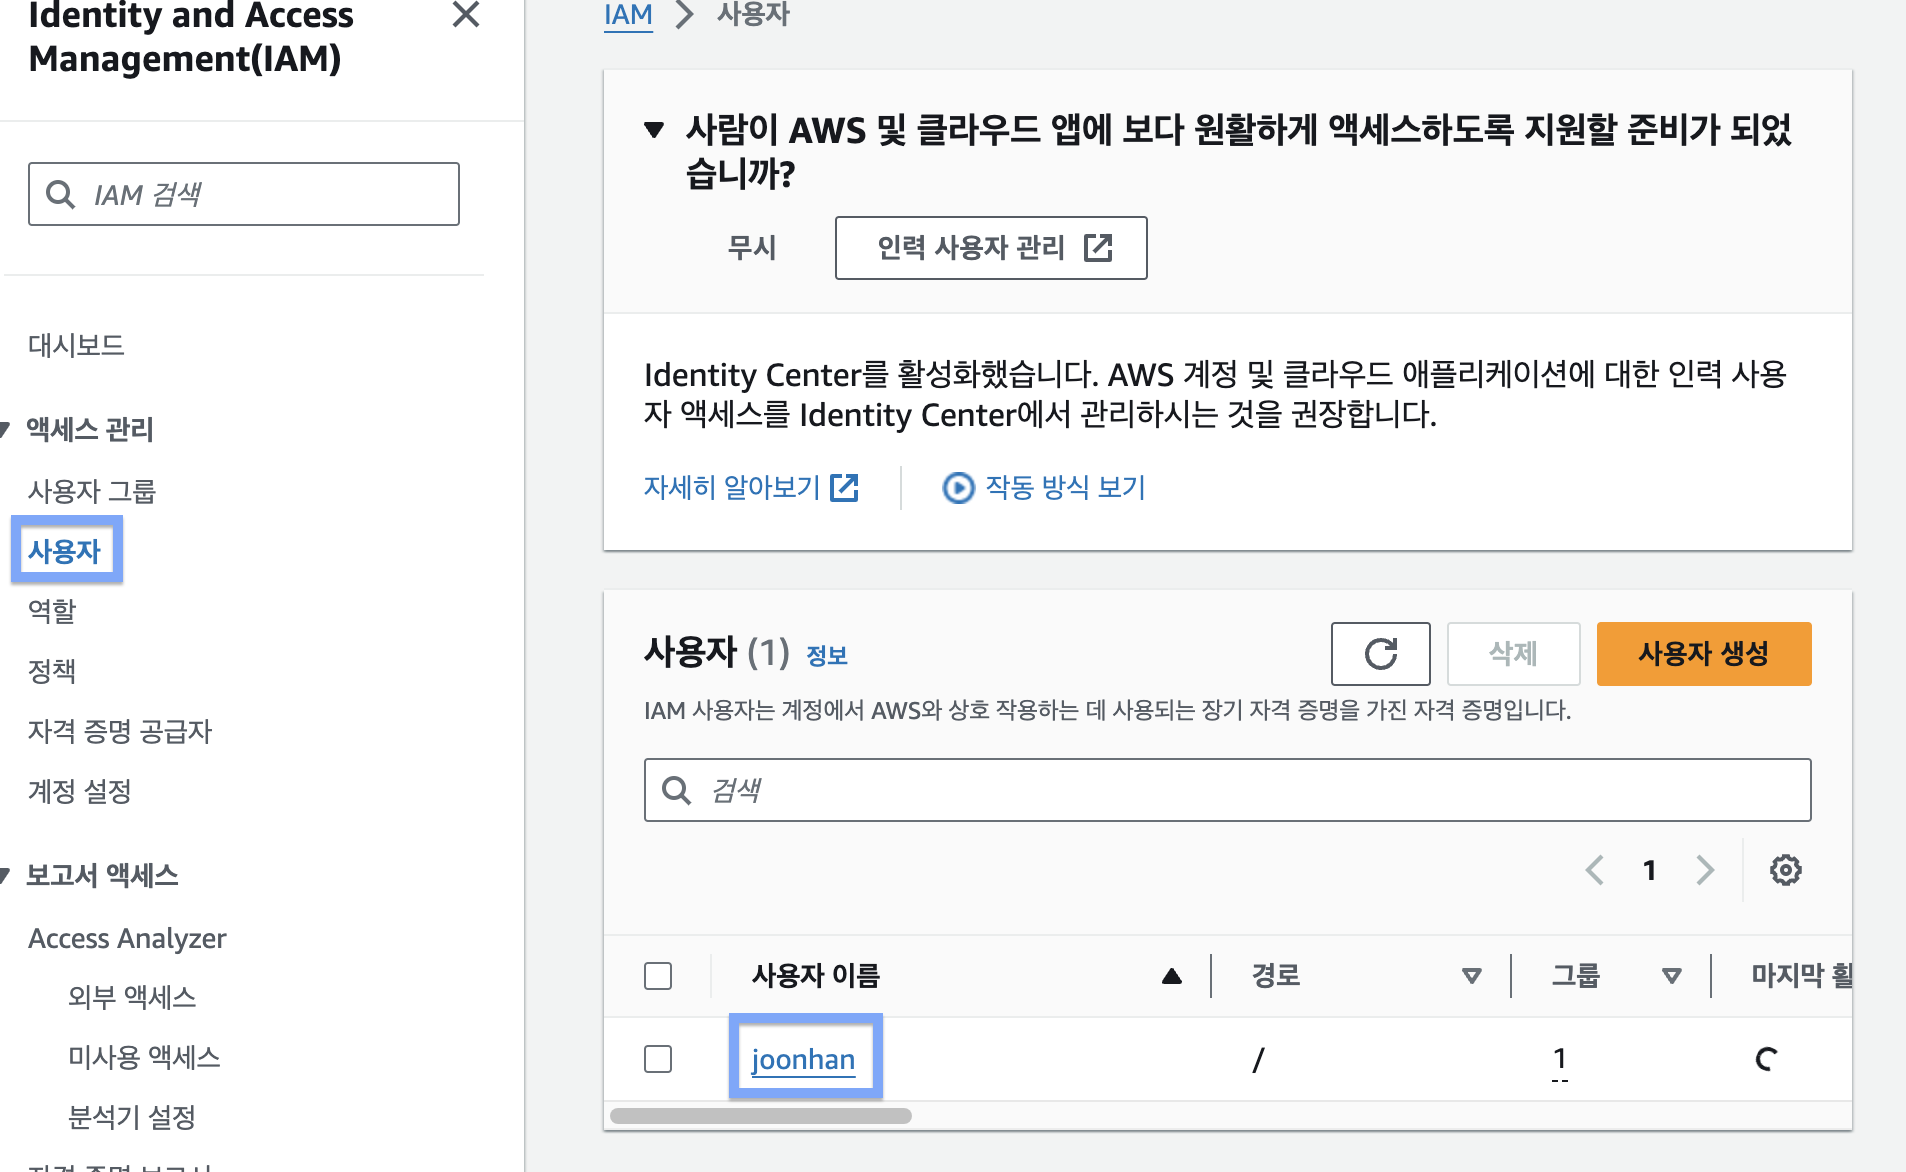Click the external link icon on 인력 사용자 관리
The height and width of the screenshot is (1172, 1906).
[1098, 248]
